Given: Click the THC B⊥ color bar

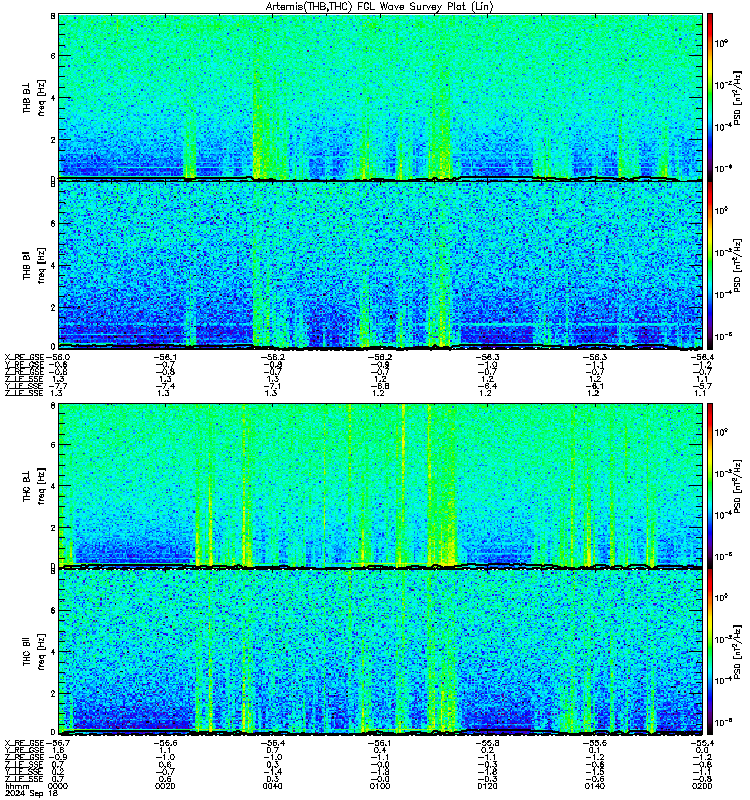Looking at the screenshot, I should point(709,485).
